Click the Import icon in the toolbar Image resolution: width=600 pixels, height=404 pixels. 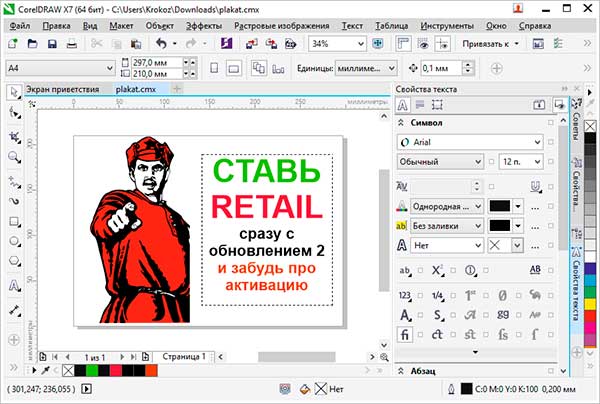coord(251,44)
